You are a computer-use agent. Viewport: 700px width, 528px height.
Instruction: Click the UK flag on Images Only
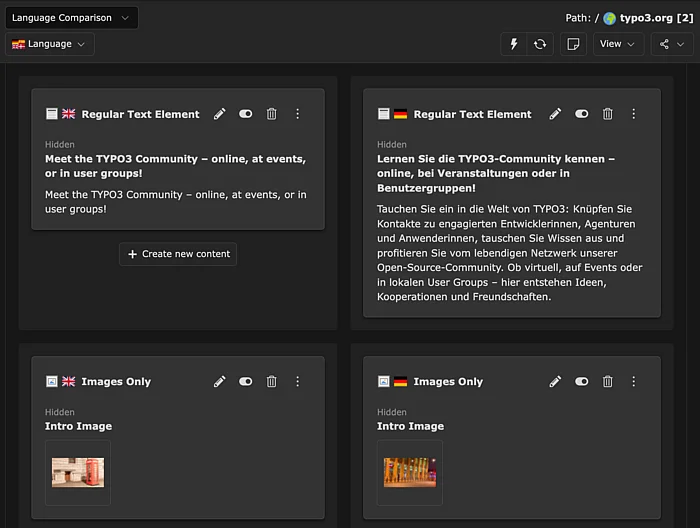(68, 382)
